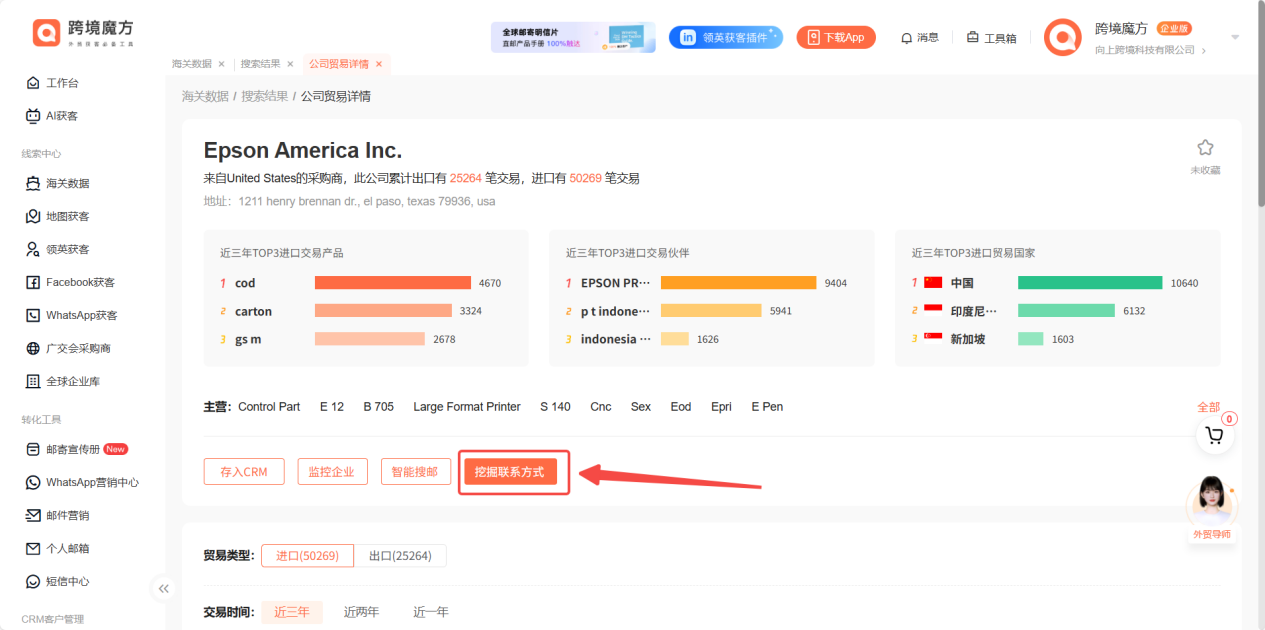
Task: Select the 出口(25264) trade type
Action: point(400,556)
